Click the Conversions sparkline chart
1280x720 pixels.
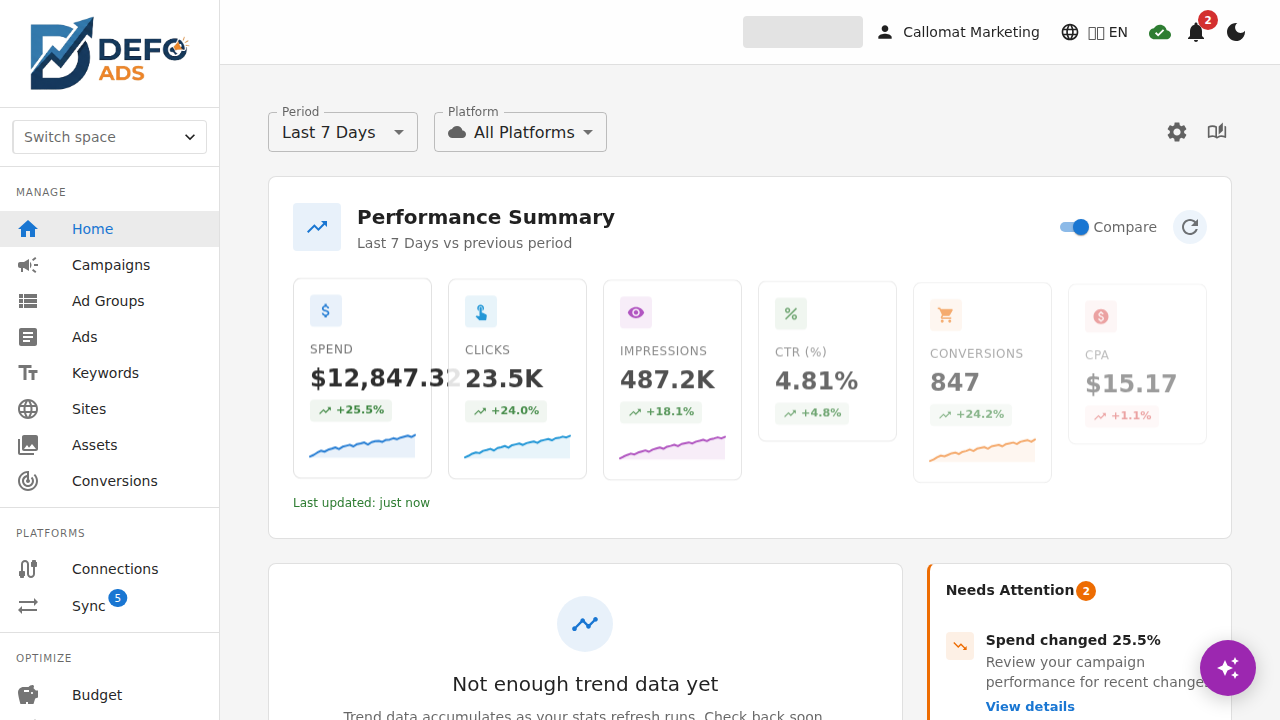(983, 450)
